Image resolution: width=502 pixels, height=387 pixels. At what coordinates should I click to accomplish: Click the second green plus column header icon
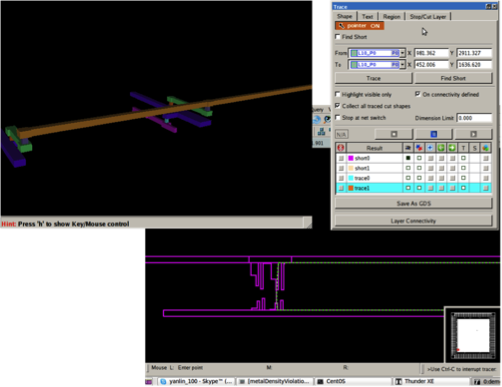click(x=452, y=148)
